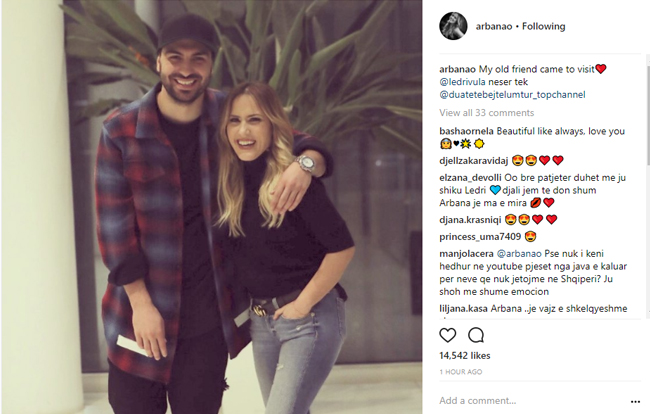650x414 pixels.
Task: Like the post with the heart icon
Action: 448,335
